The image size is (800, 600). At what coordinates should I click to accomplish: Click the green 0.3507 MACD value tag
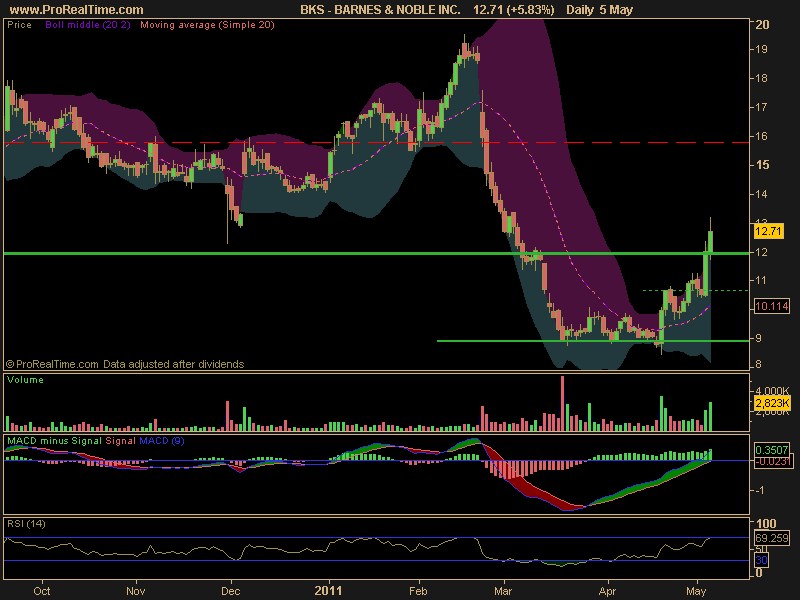tap(771, 450)
